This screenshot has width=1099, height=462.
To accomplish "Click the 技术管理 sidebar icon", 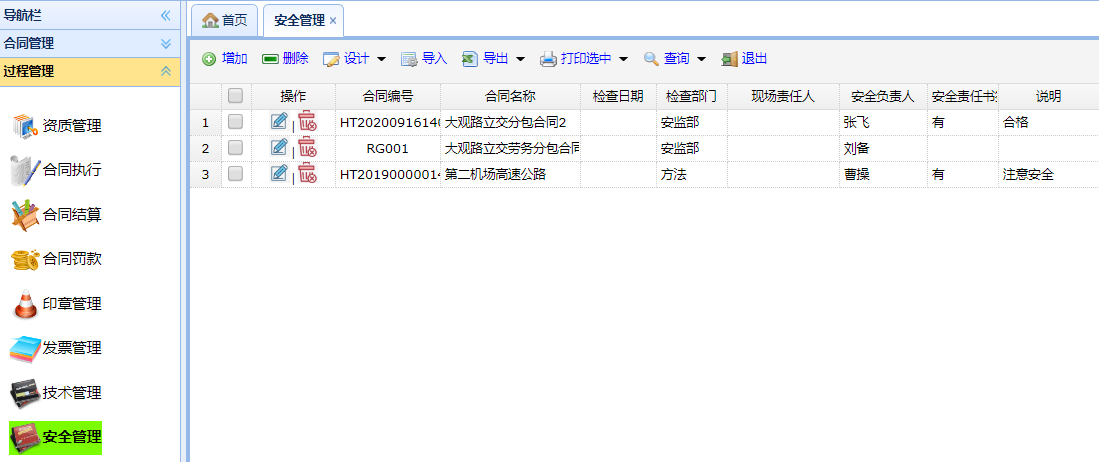I will [25, 393].
